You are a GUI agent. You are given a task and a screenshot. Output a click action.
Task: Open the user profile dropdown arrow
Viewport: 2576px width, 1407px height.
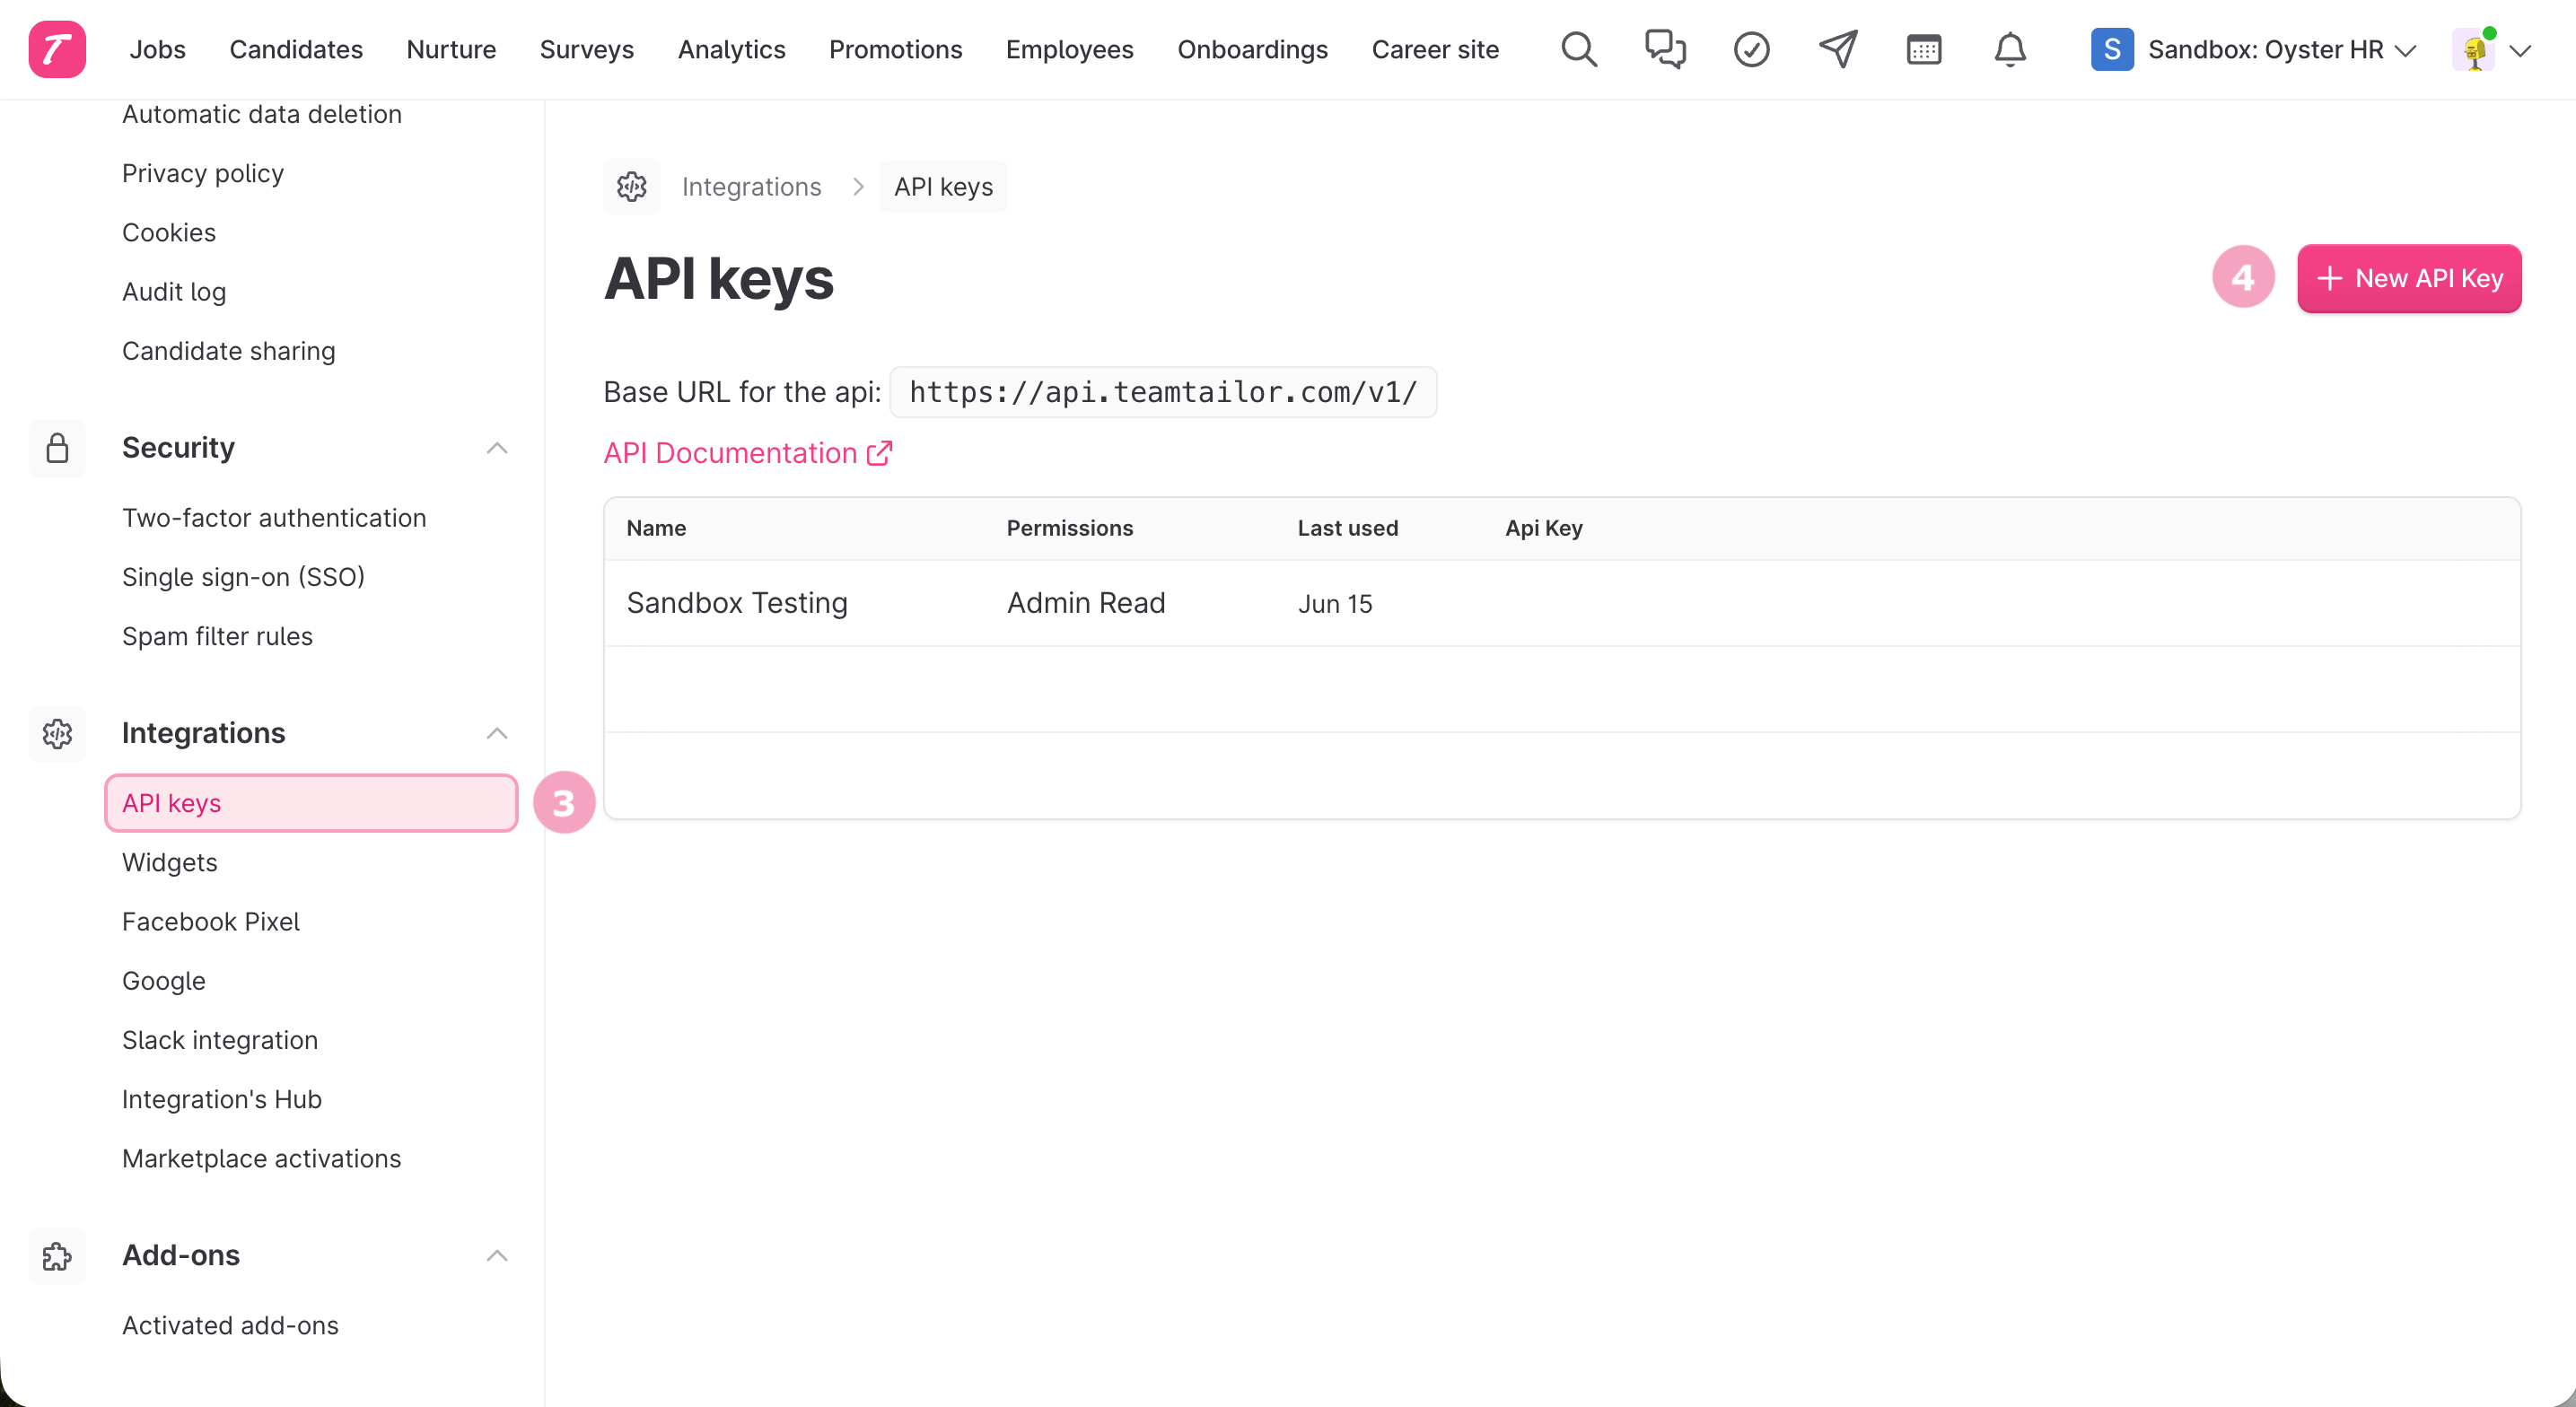pyautogui.click(x=2520, y=50)
